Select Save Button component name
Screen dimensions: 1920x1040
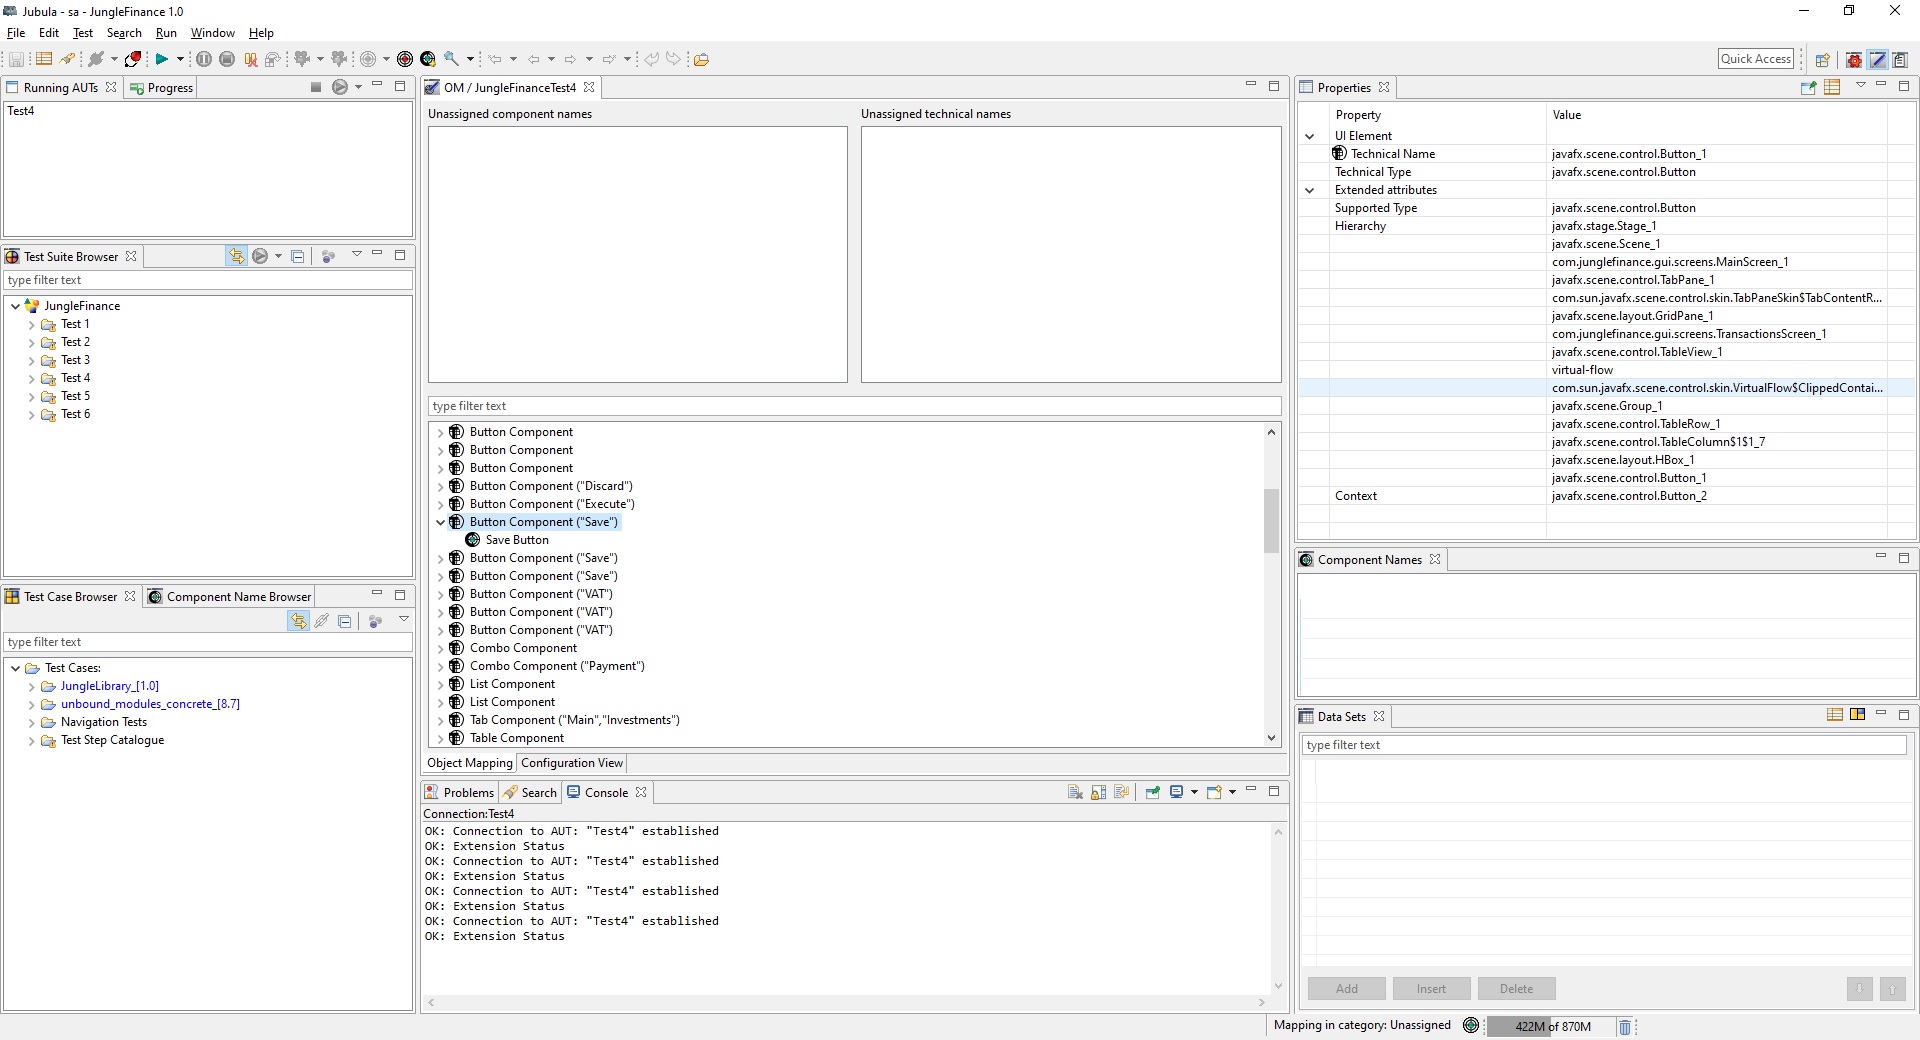point(517,540)
